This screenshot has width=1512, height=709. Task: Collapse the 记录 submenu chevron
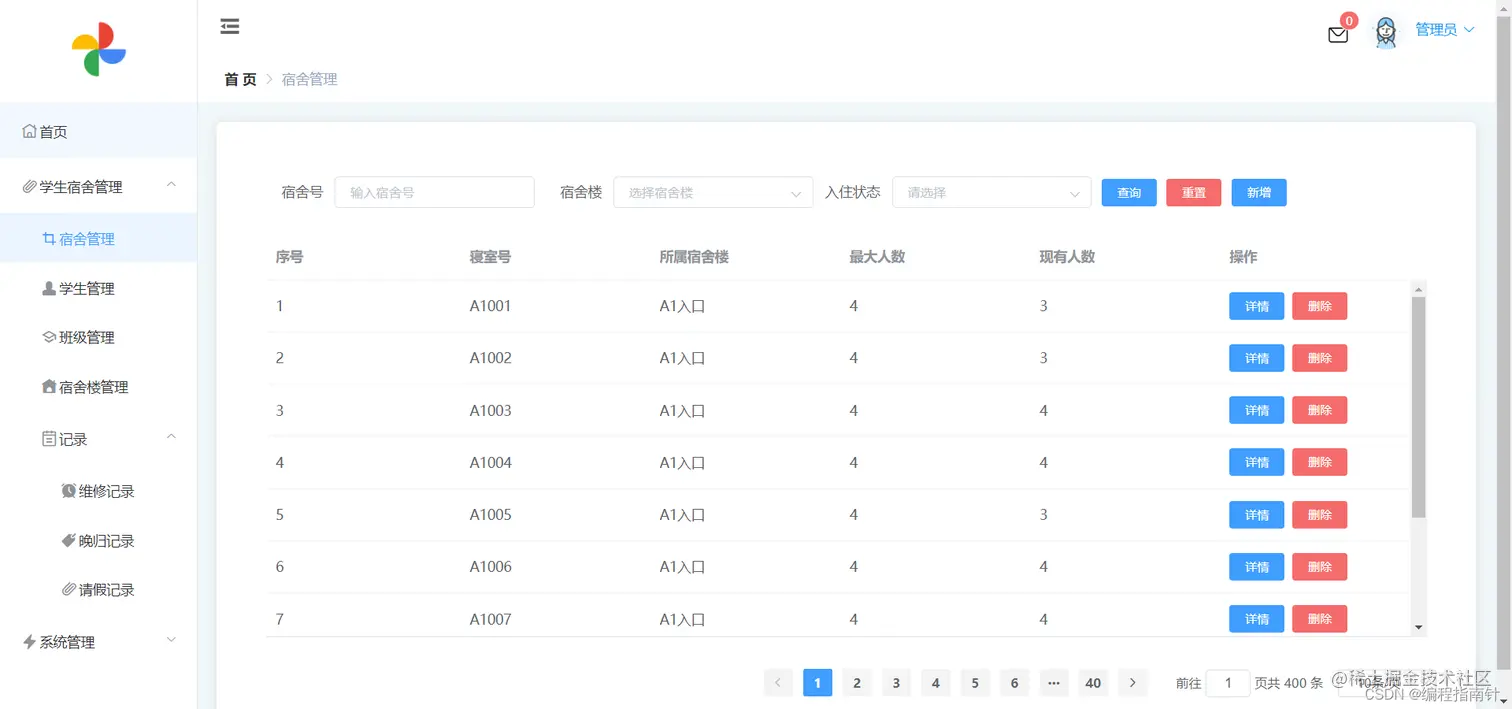tap(171, 437)
